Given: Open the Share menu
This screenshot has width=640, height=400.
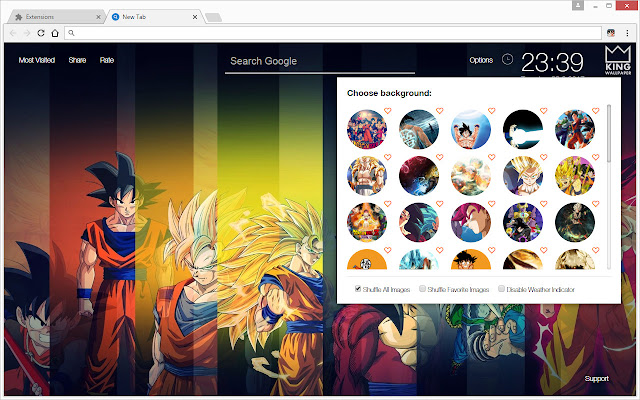Looking at the screenshot, I should [x=77, y=60].
